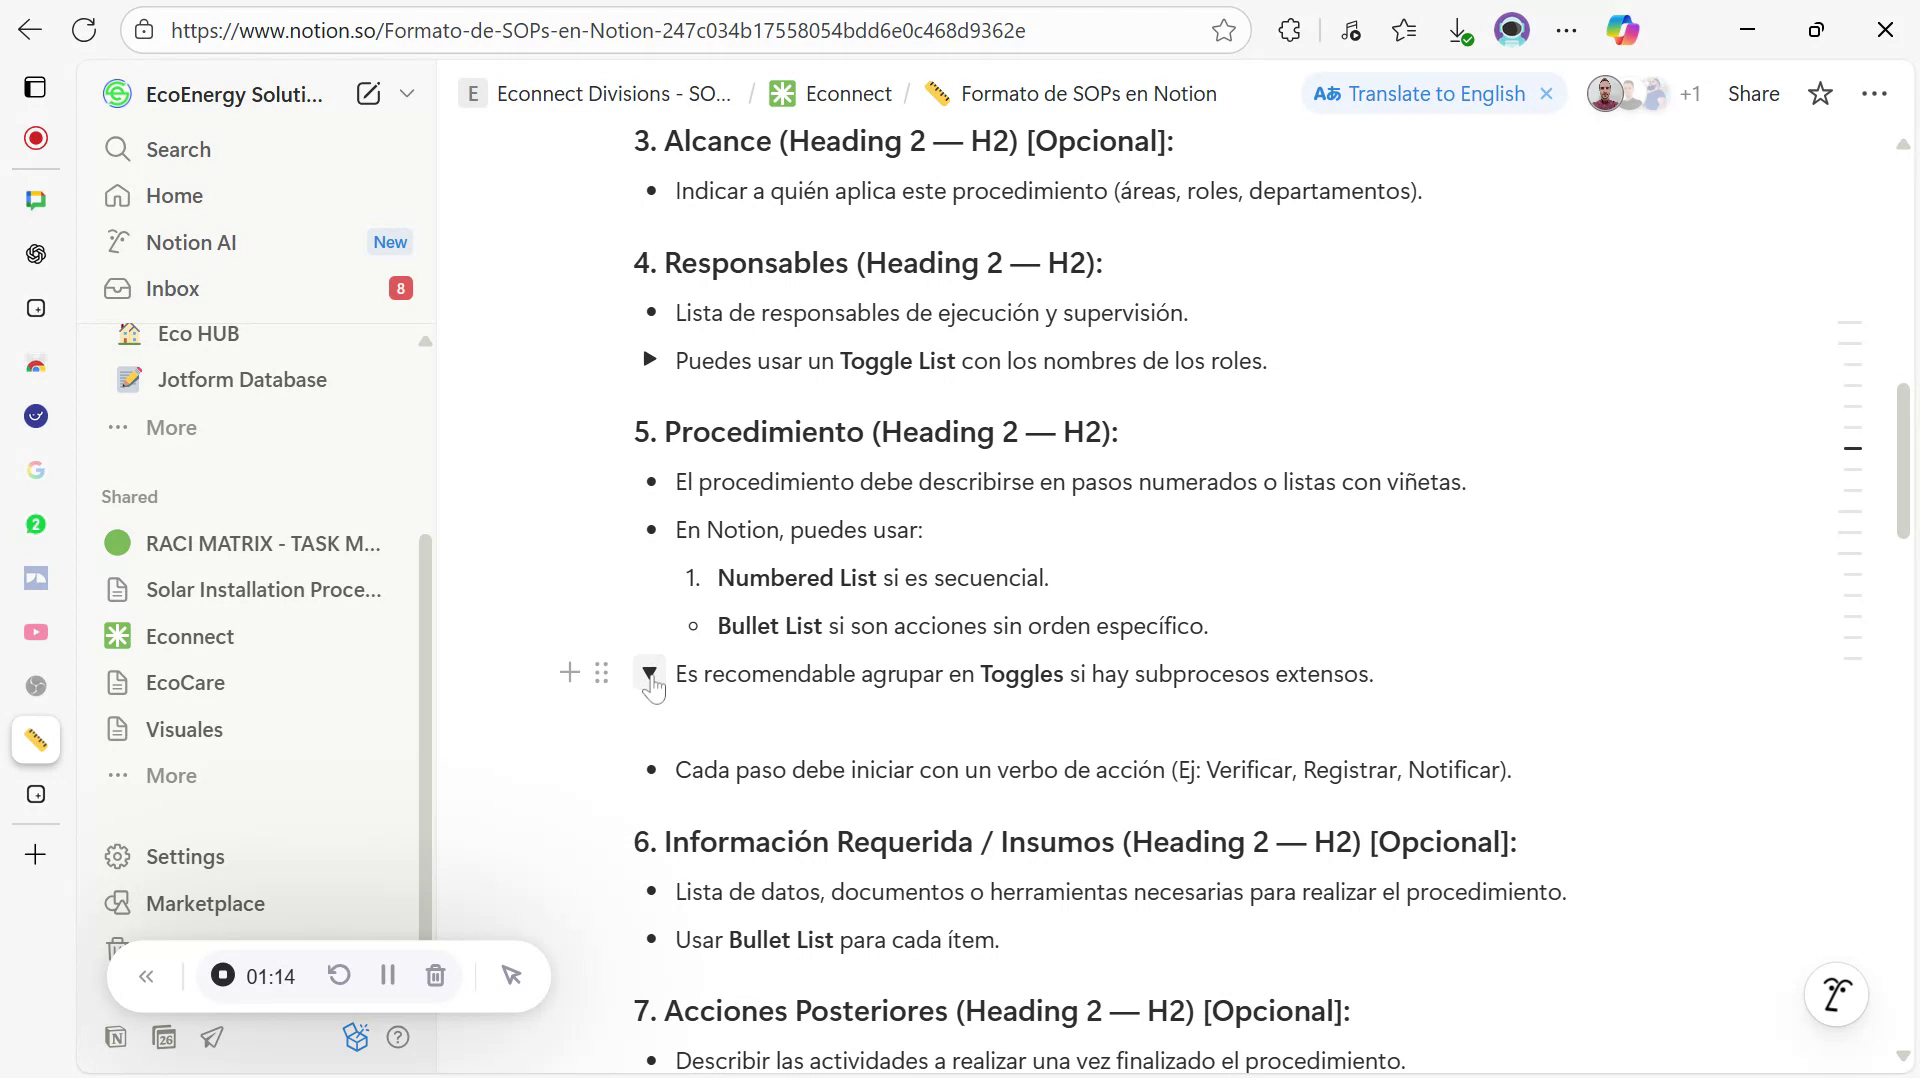Open the page options three-dot menu
1920x1078 pixels.
1875,93
